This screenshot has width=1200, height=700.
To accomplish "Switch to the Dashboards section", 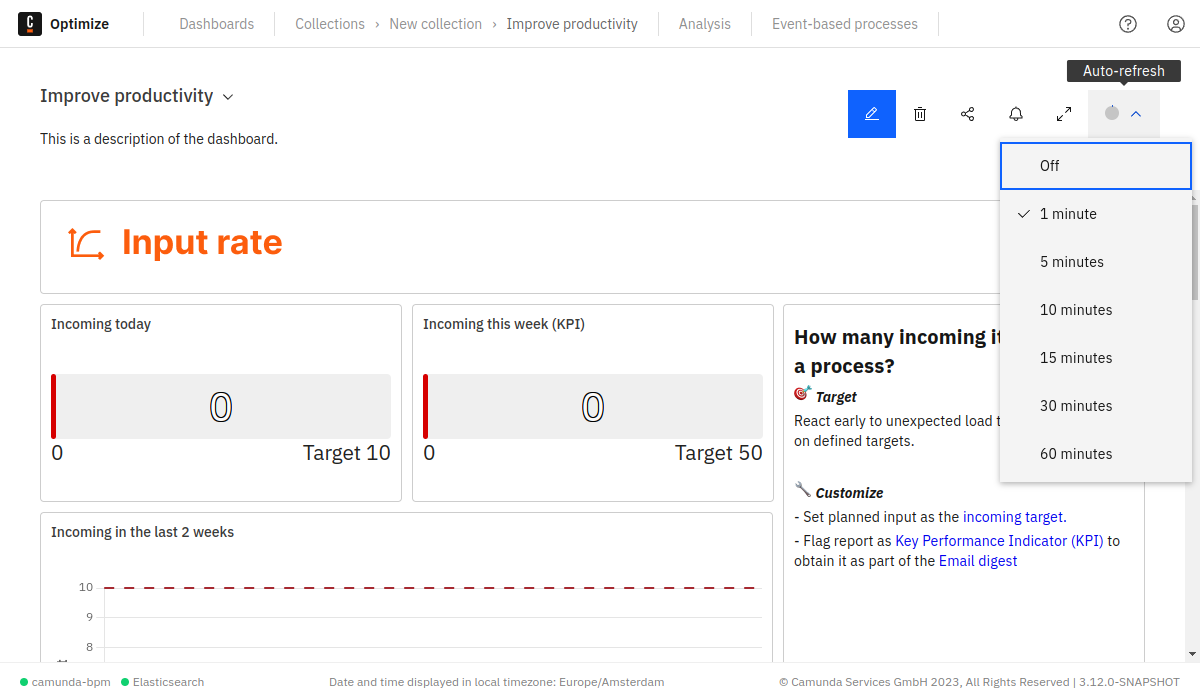I will (216, 23).
